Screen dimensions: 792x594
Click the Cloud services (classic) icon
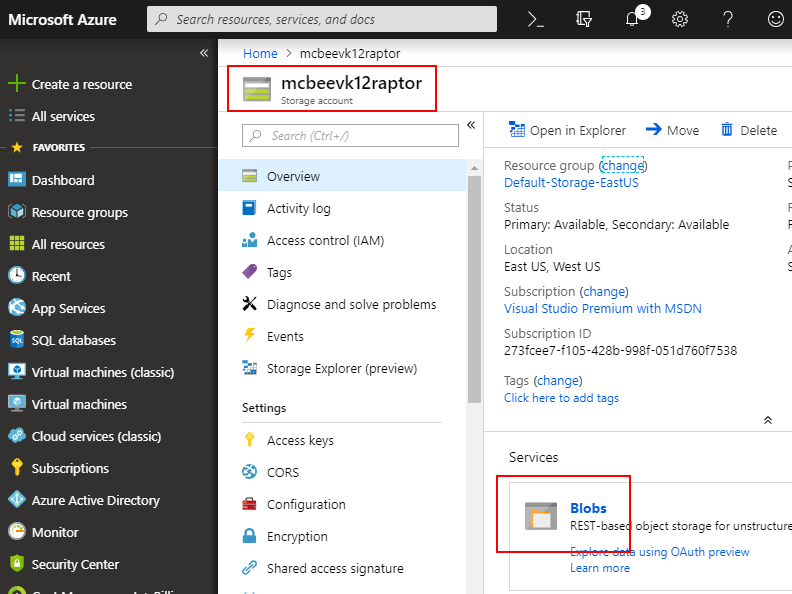pos(17,435)
